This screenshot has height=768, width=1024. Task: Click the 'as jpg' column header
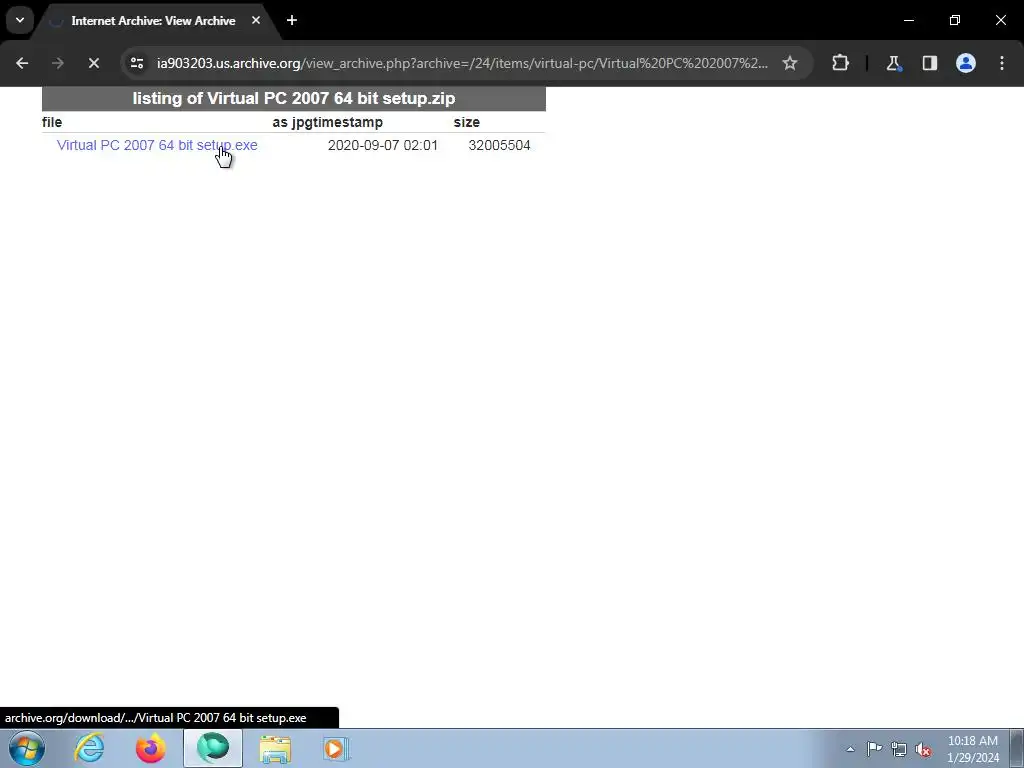point(291,122)
